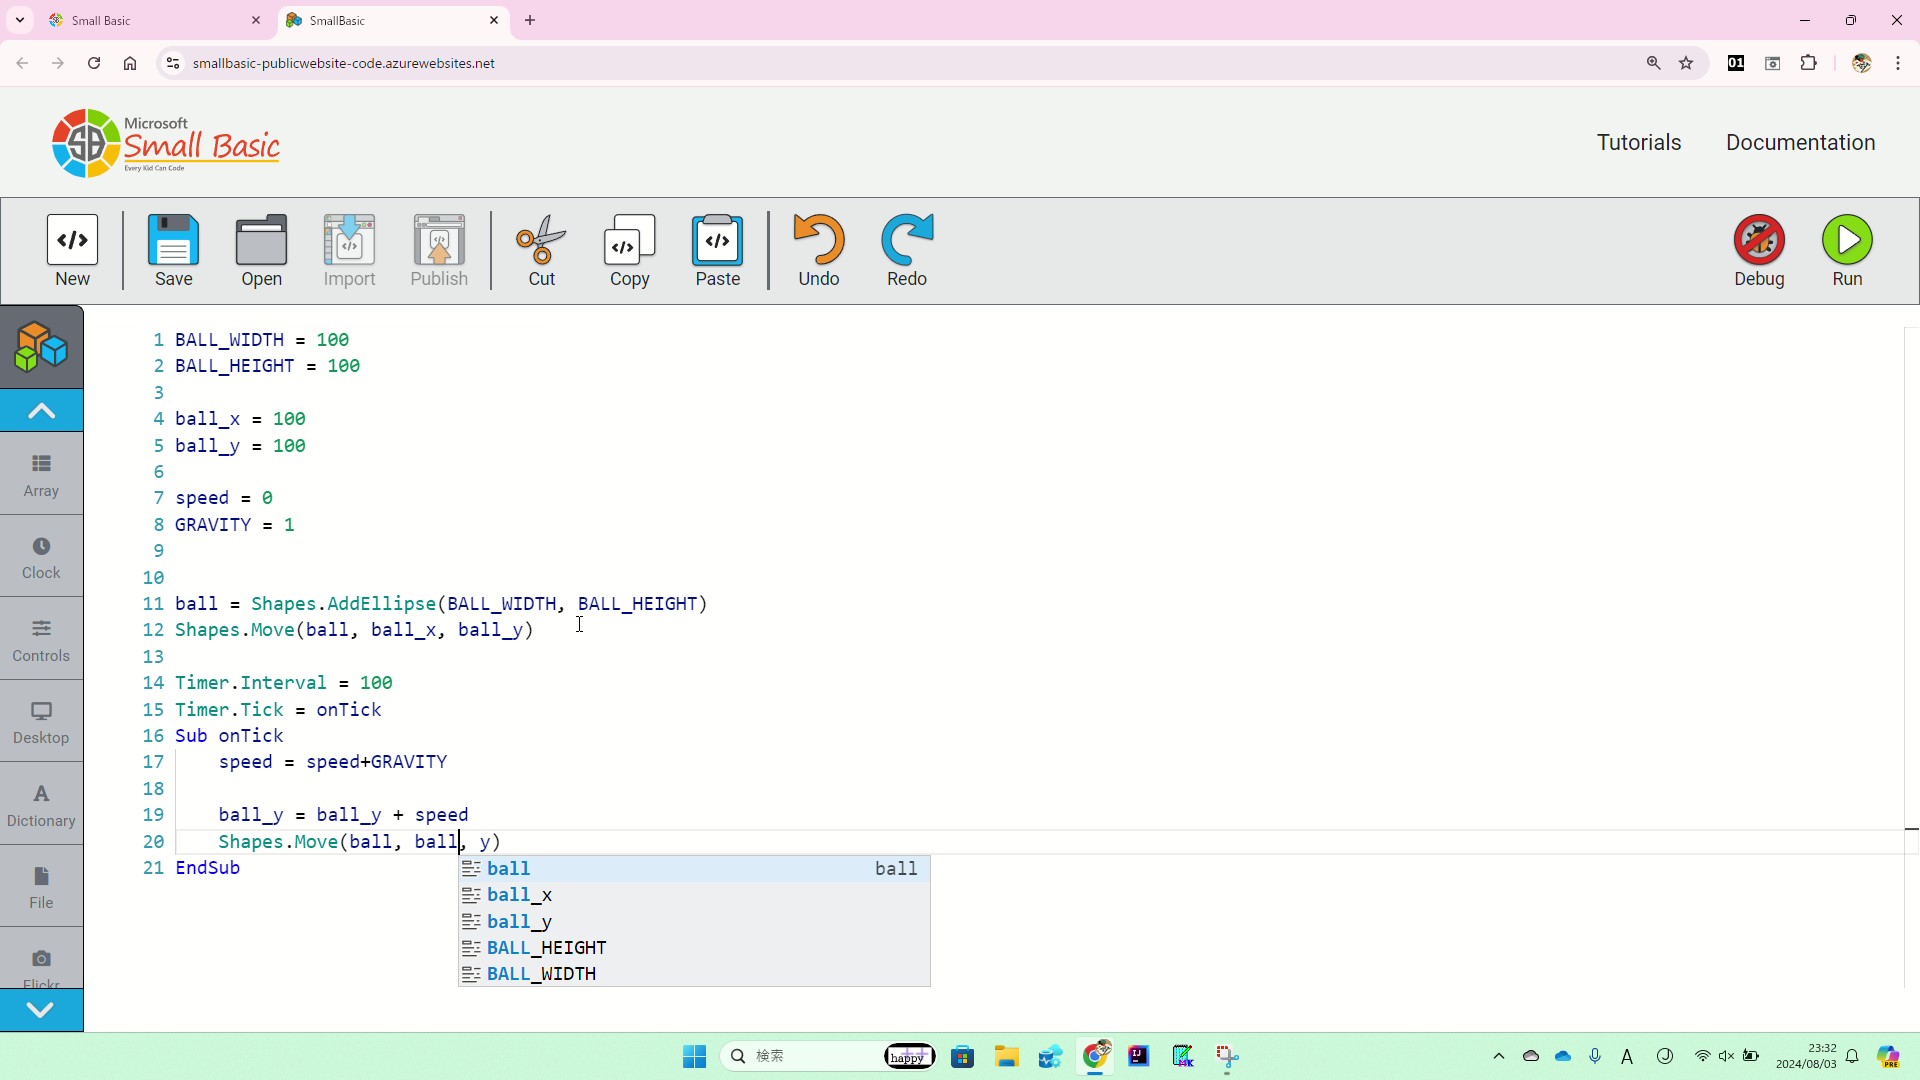Click the Windows Start button
This screenshot has width=1920, height=1080.
click(694, 1056)
